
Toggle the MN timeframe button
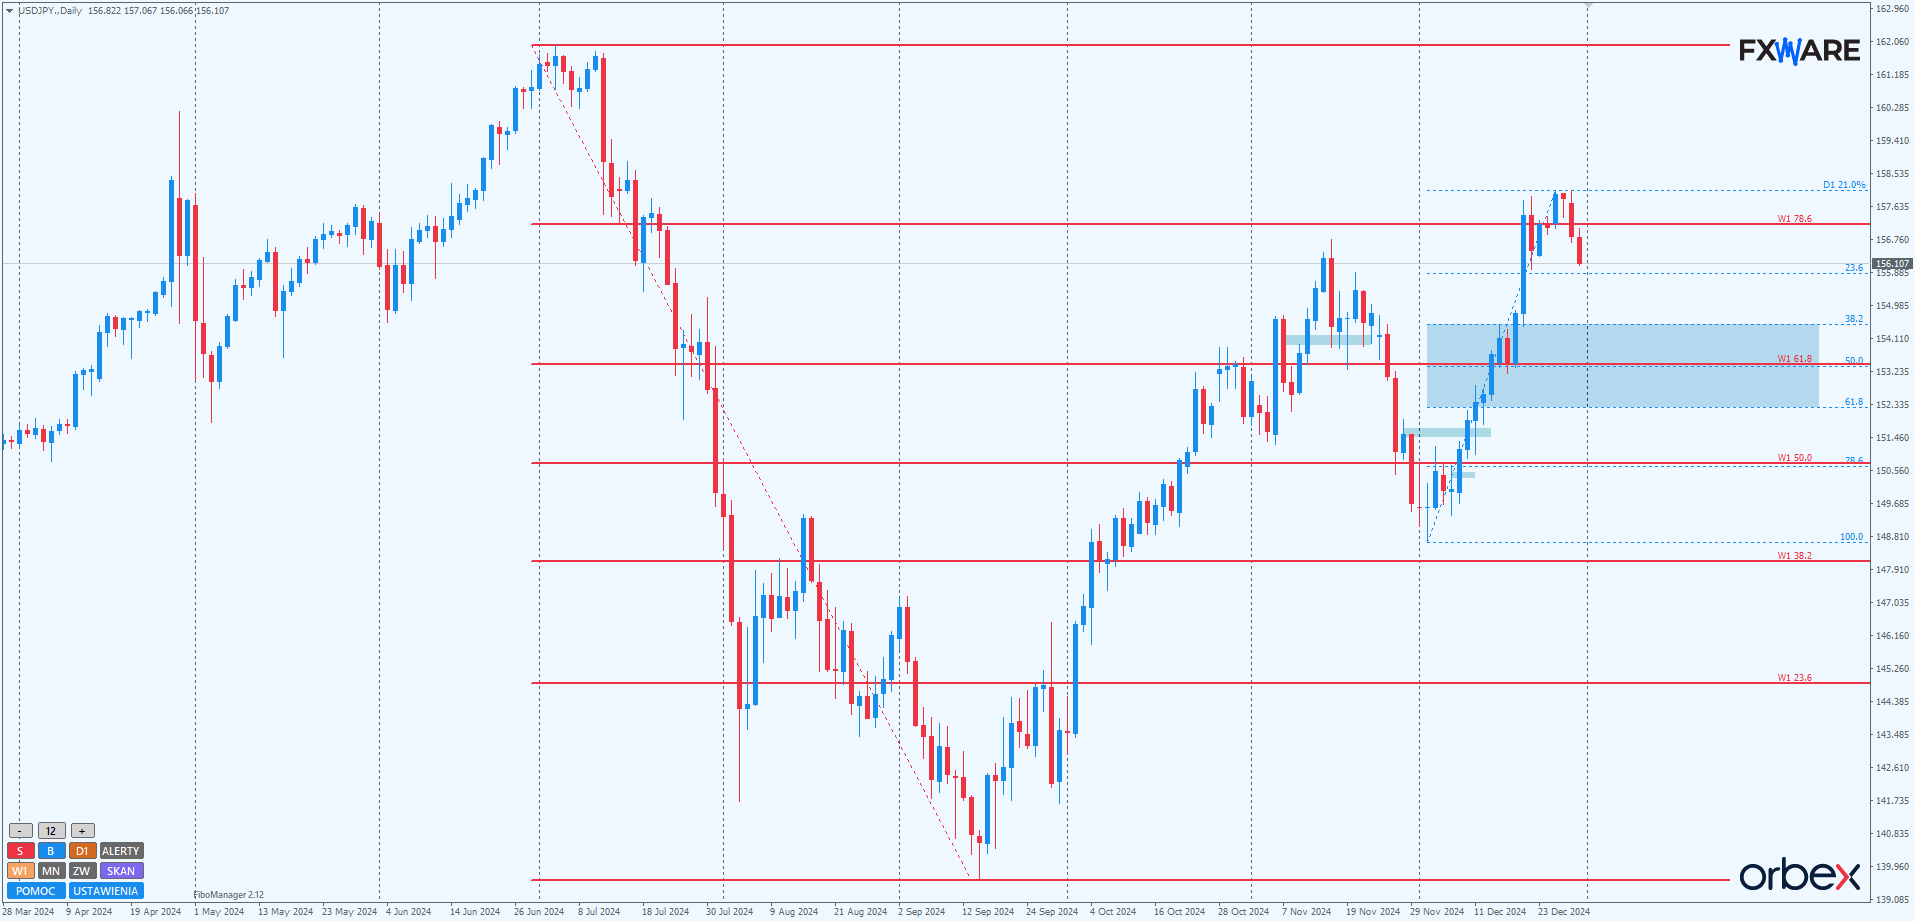51,871
